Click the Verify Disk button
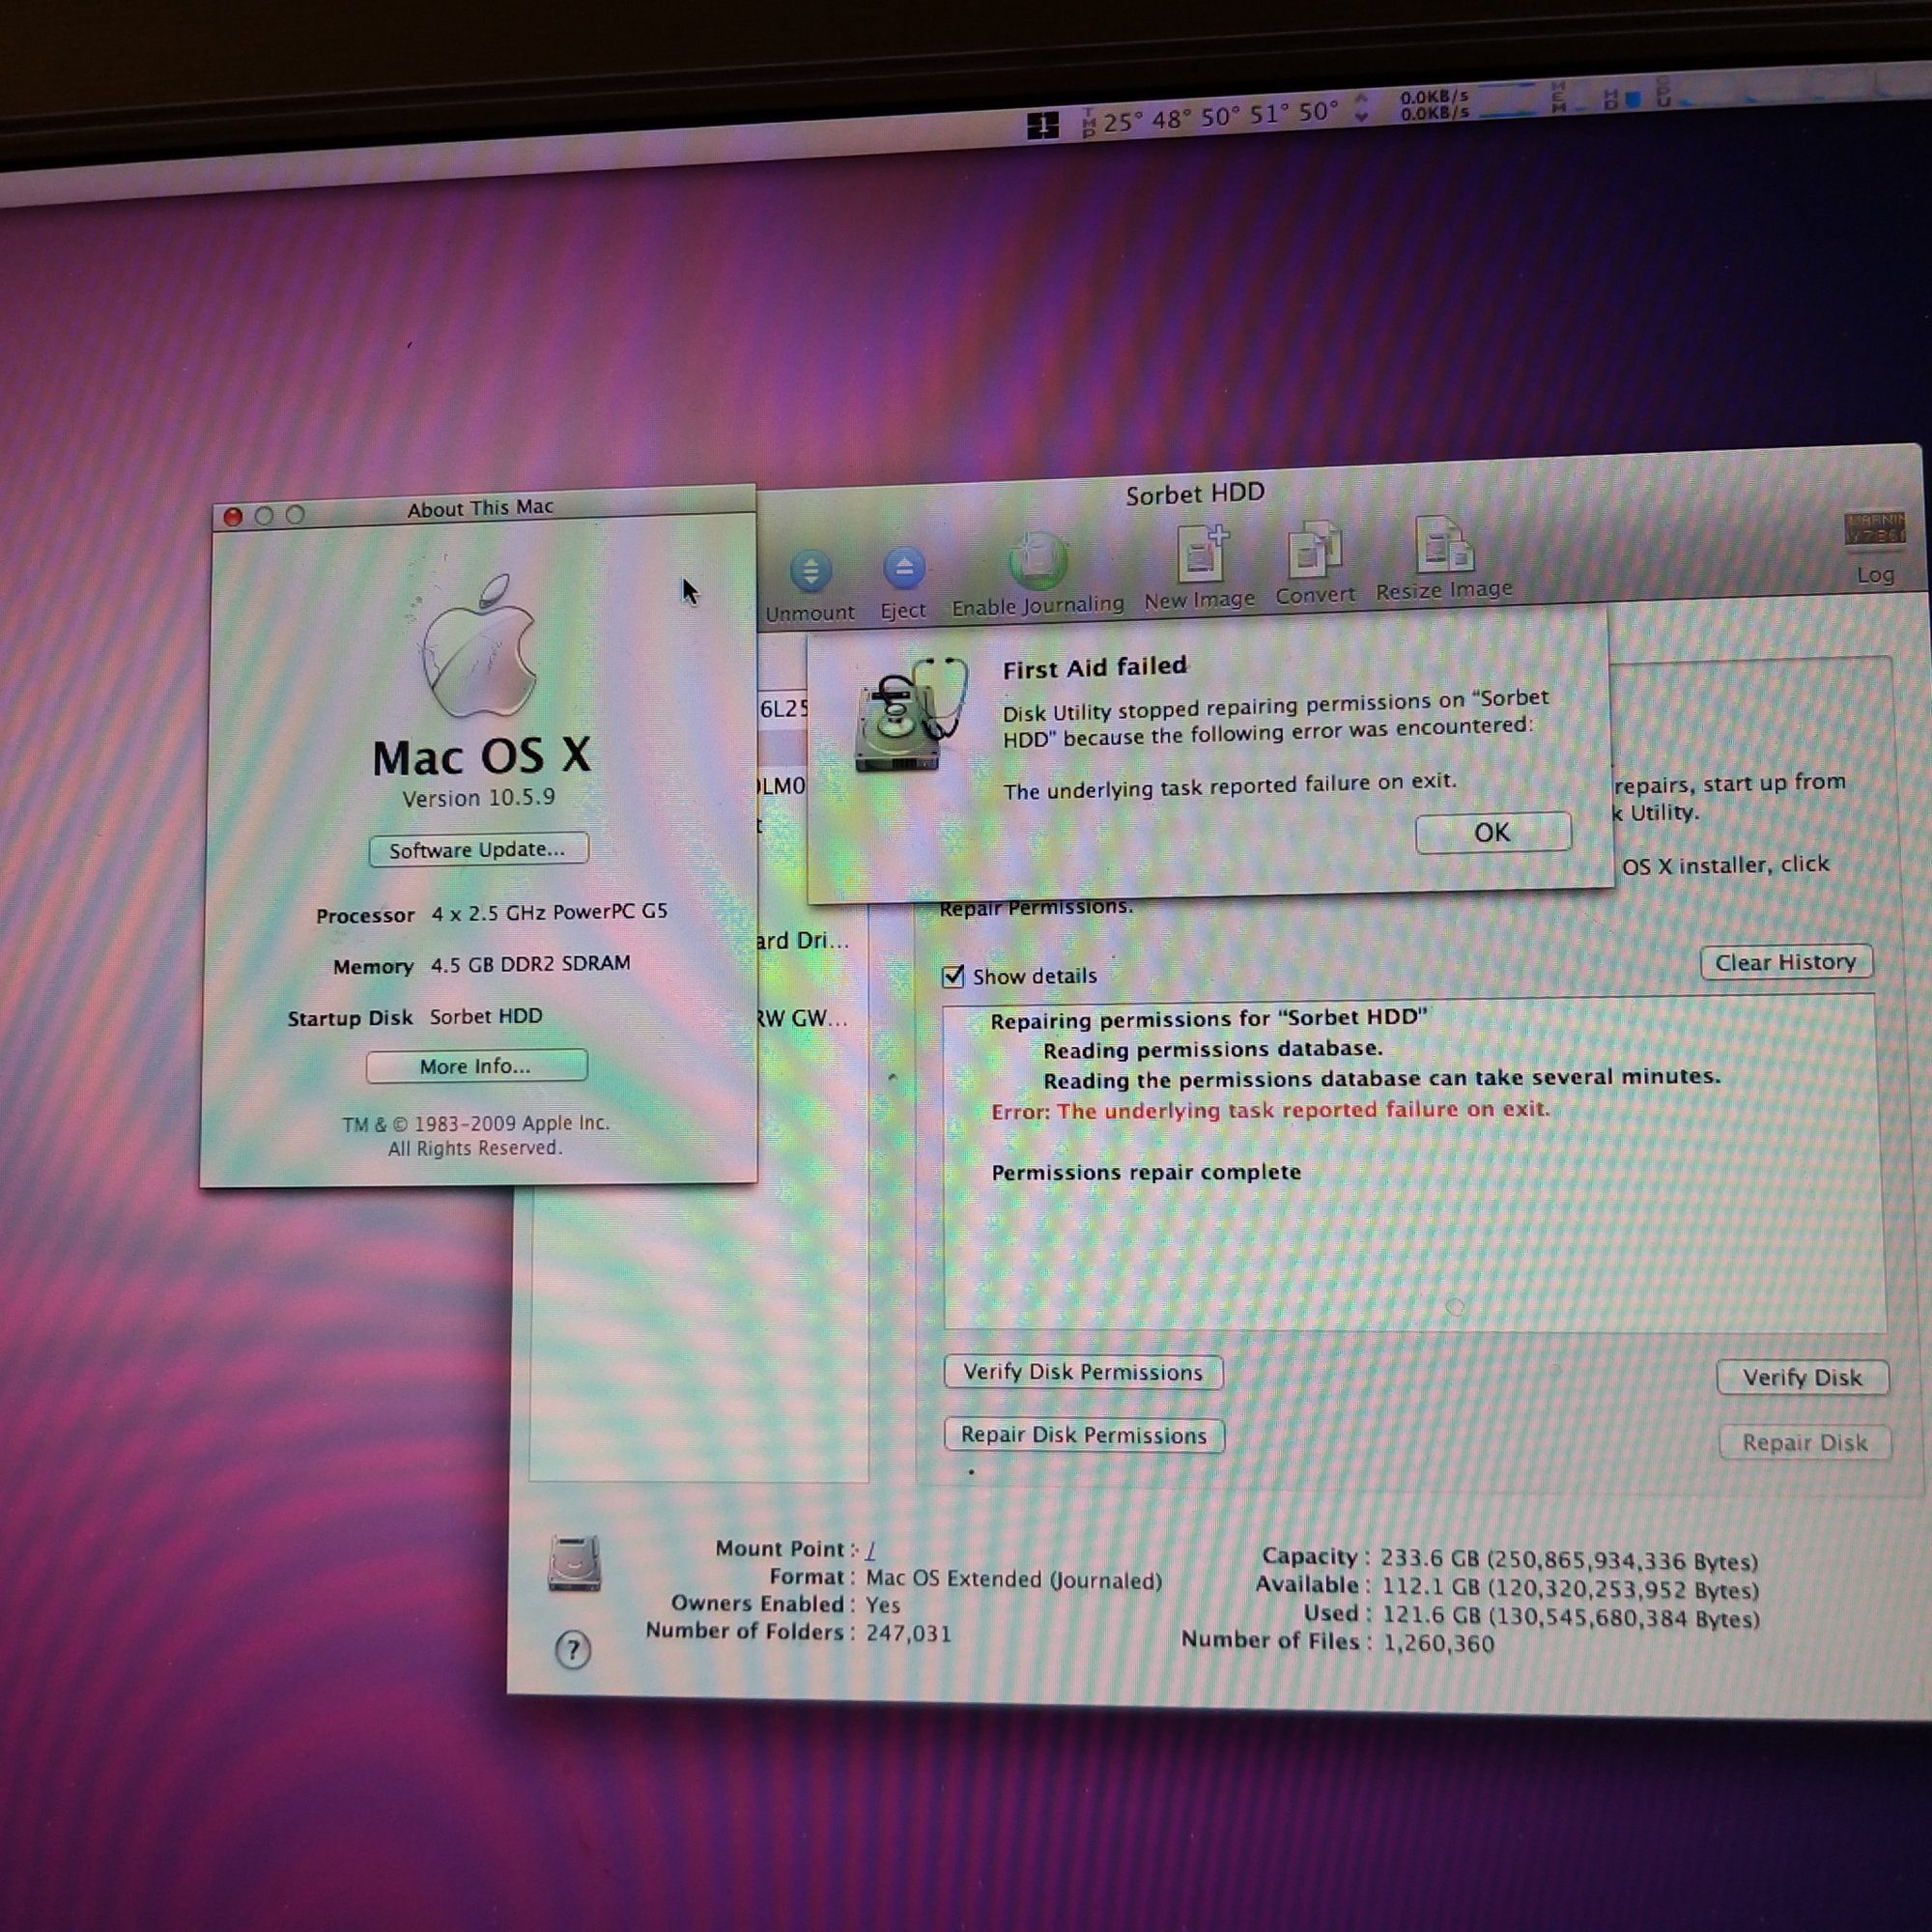 [1802, 1378]
